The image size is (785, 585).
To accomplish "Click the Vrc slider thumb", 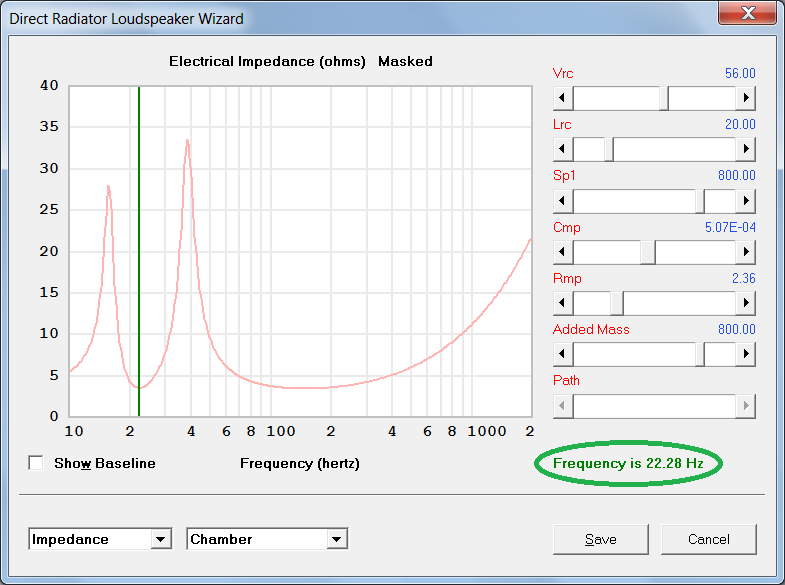I will pyautogui.click(x=664, y=98).
